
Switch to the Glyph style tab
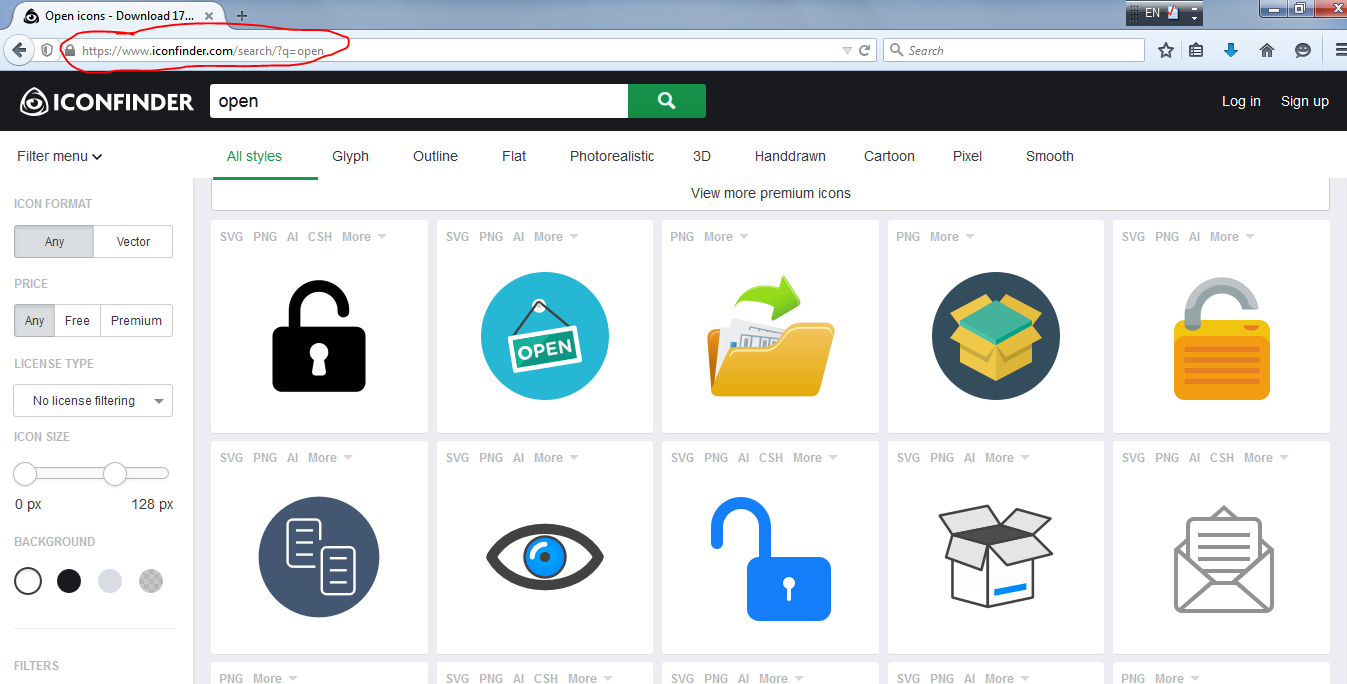(351, 156)
